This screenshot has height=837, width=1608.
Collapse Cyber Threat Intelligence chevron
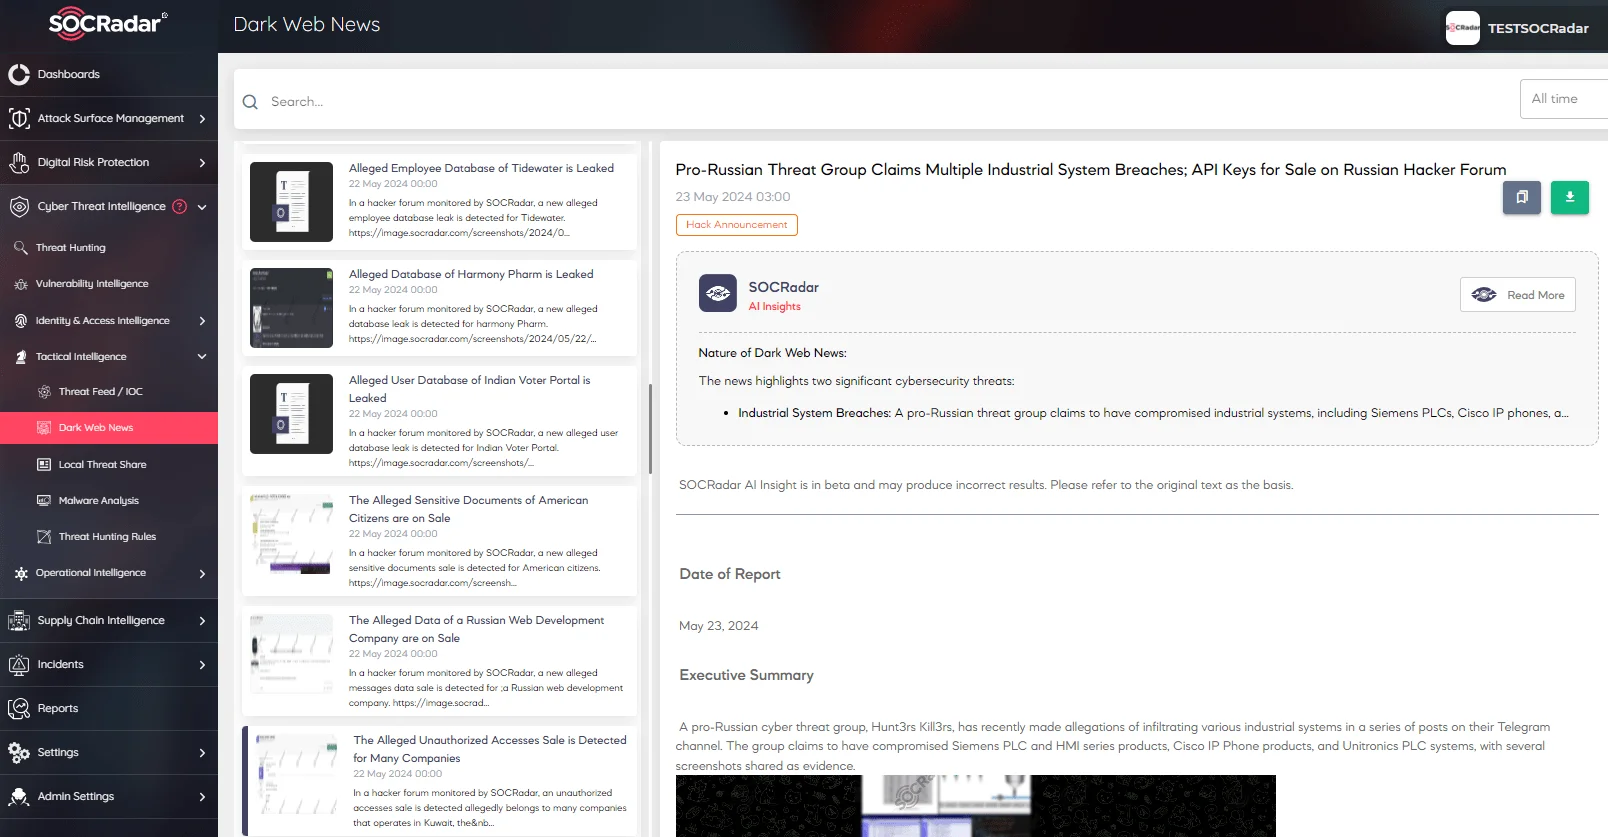point(202,206)
